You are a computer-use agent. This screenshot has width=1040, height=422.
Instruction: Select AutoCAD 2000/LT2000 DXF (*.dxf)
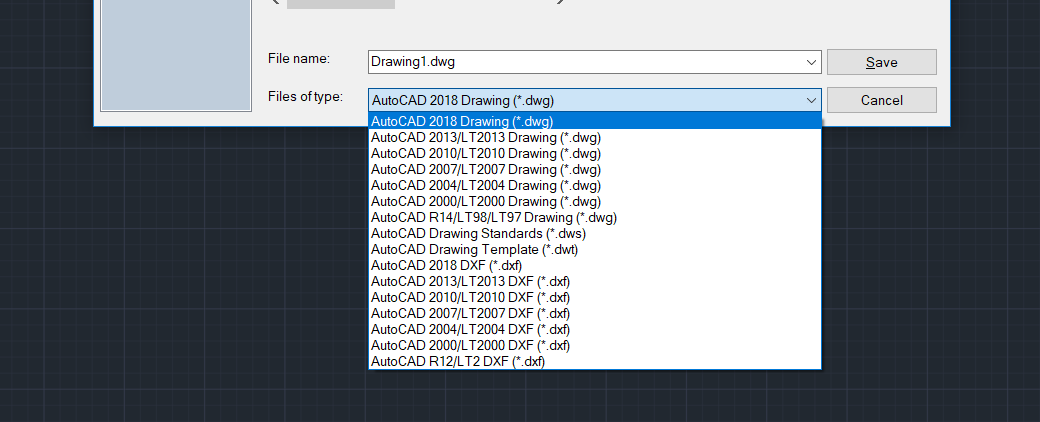point(595,345)
